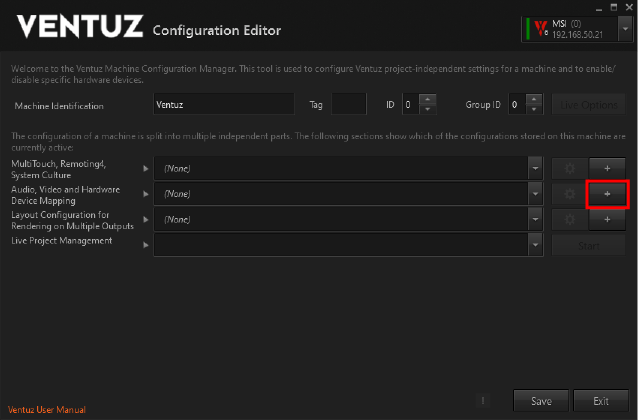Expand the Live Project Management section arrow

pos(146,243)
